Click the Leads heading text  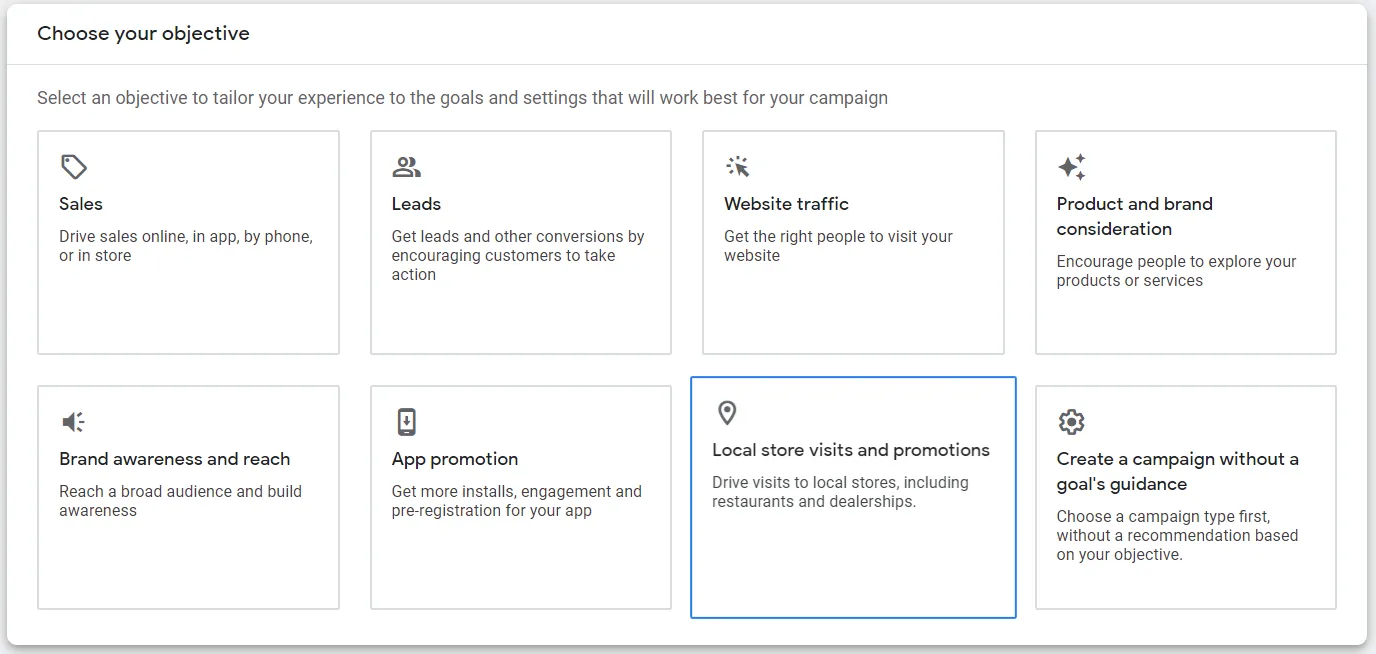click(x=416, y=203)
